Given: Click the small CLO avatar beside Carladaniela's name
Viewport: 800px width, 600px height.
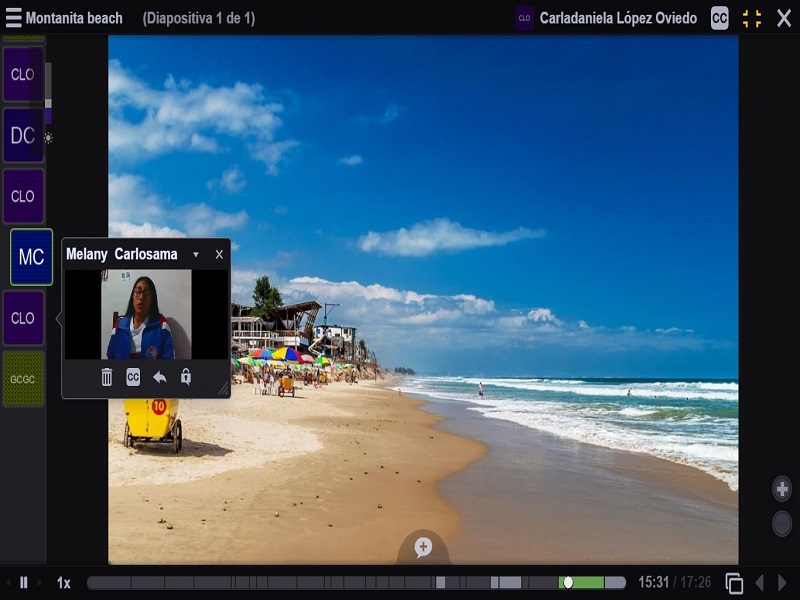Looking at the screenshot, I should click(x=524, y=18).
